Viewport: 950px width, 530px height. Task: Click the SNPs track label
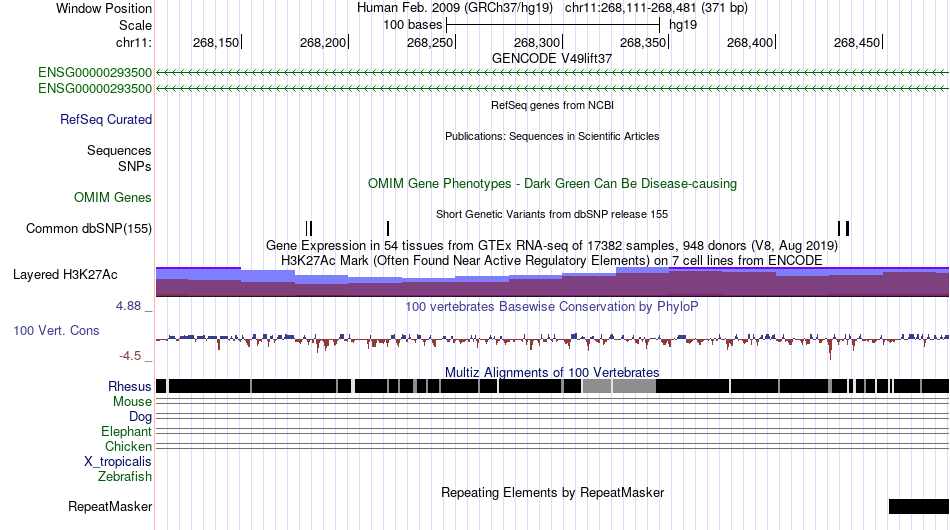(135, 166)
